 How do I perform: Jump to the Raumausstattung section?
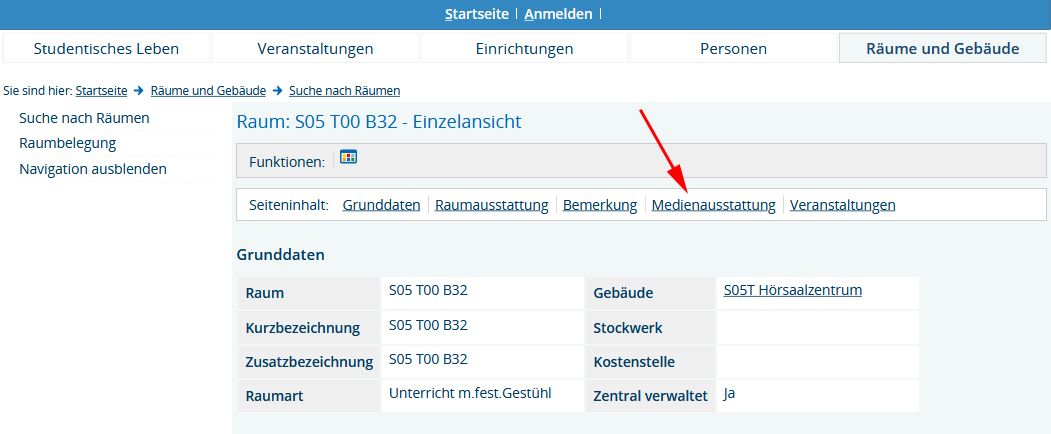[491, 205]
